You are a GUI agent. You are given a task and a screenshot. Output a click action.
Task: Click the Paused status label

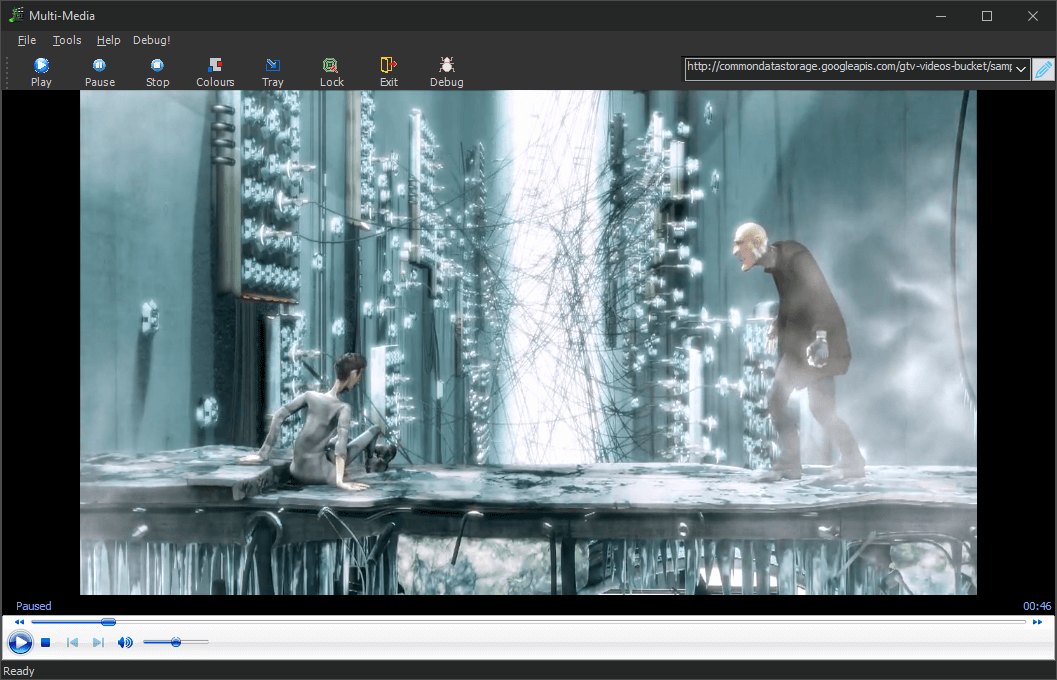34,606
